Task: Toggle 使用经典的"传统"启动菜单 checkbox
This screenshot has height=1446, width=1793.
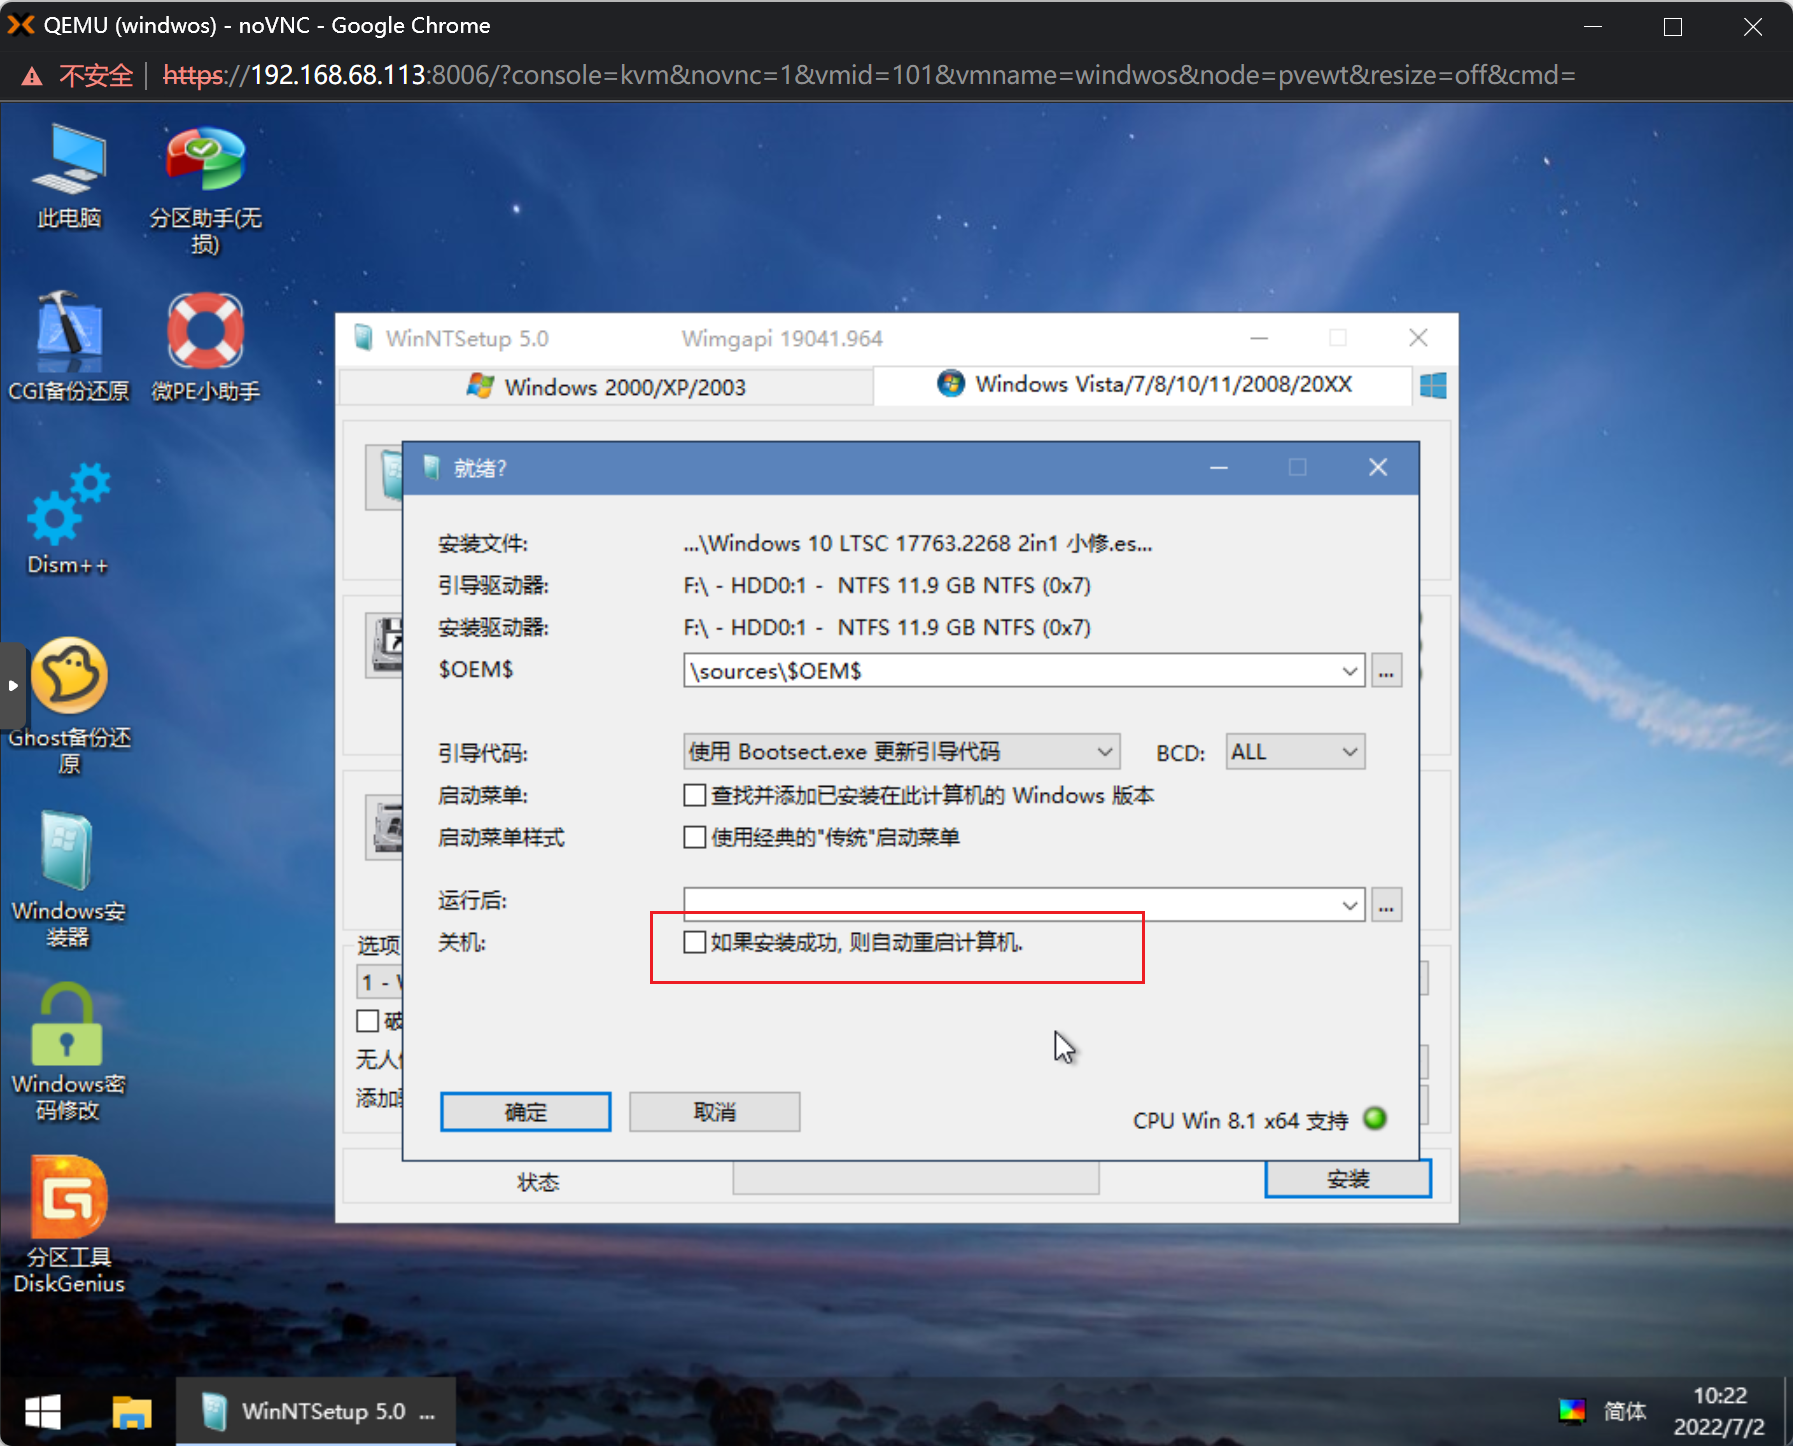Action: [695, 838]
